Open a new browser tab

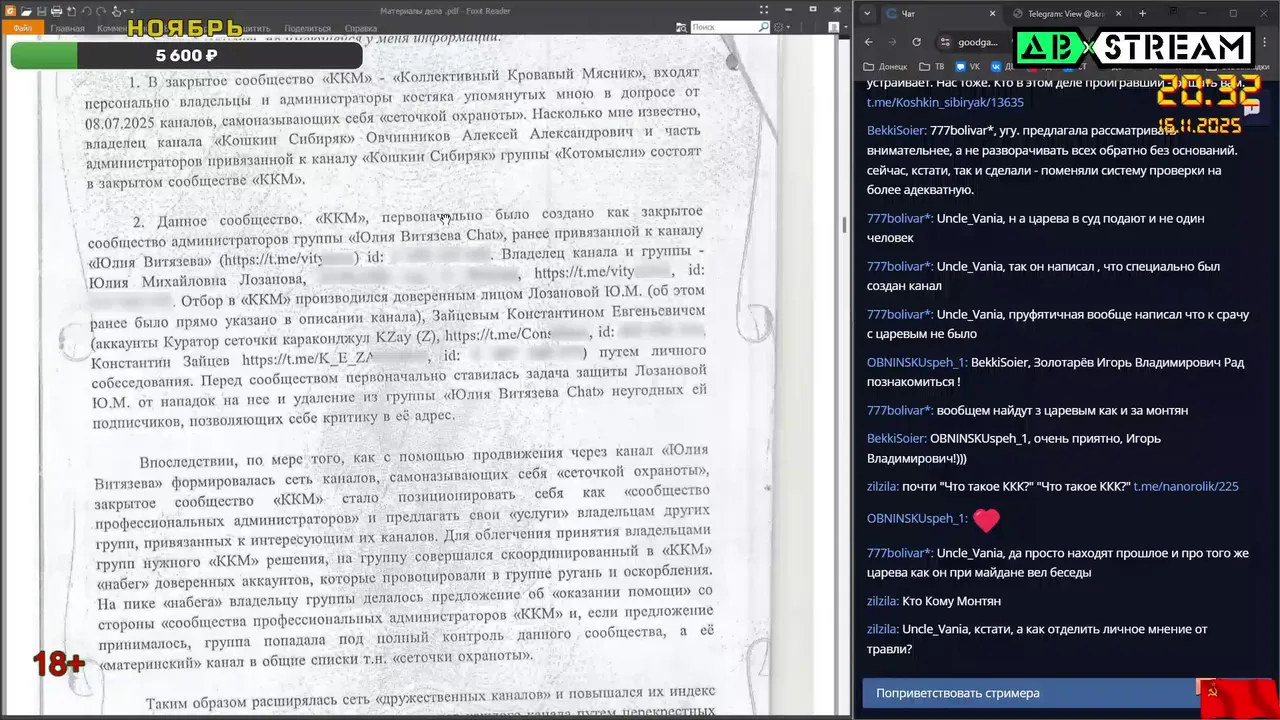click(1142, 13)
